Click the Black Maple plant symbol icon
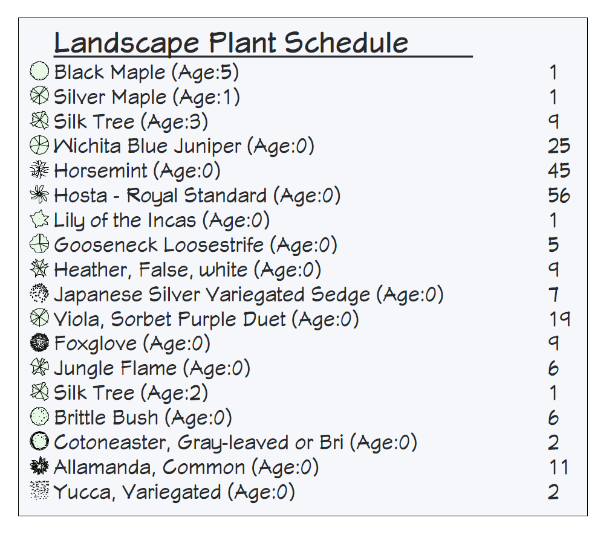 click(40, 72)
